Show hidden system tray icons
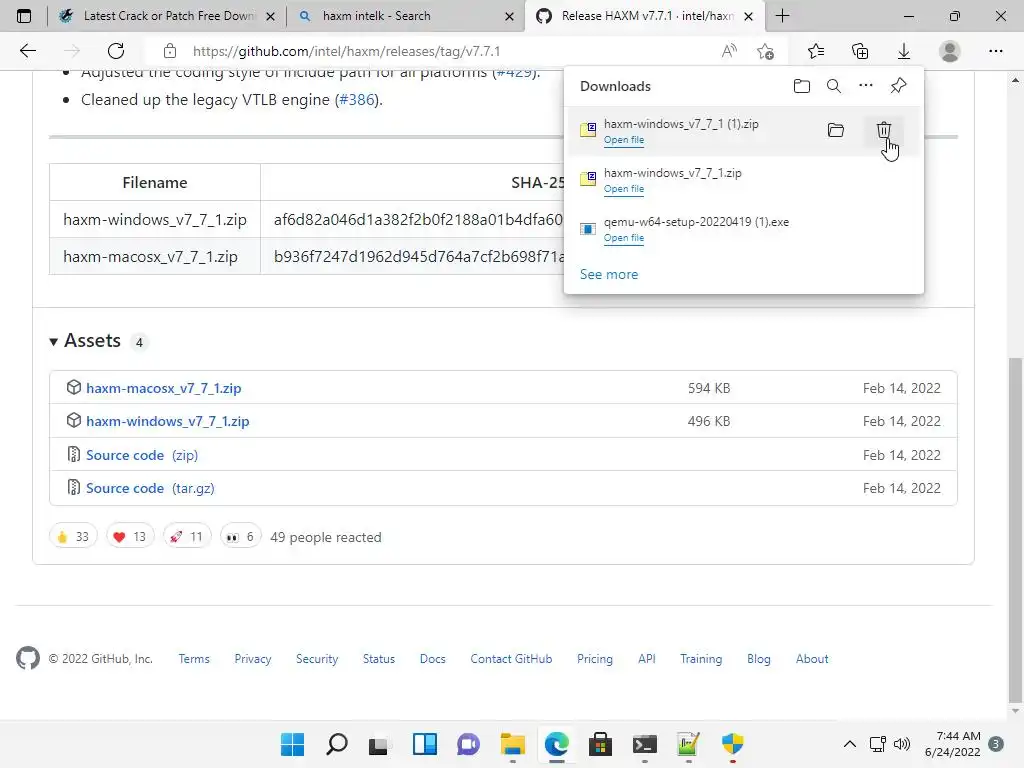The image size is (1024, 768). tap(849, 744)
